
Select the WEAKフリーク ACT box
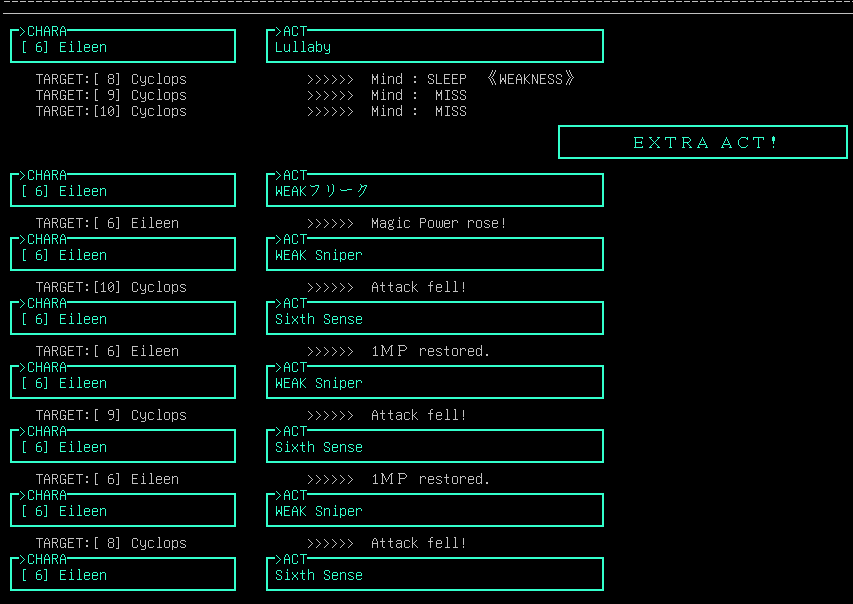(x=435, y=190)
